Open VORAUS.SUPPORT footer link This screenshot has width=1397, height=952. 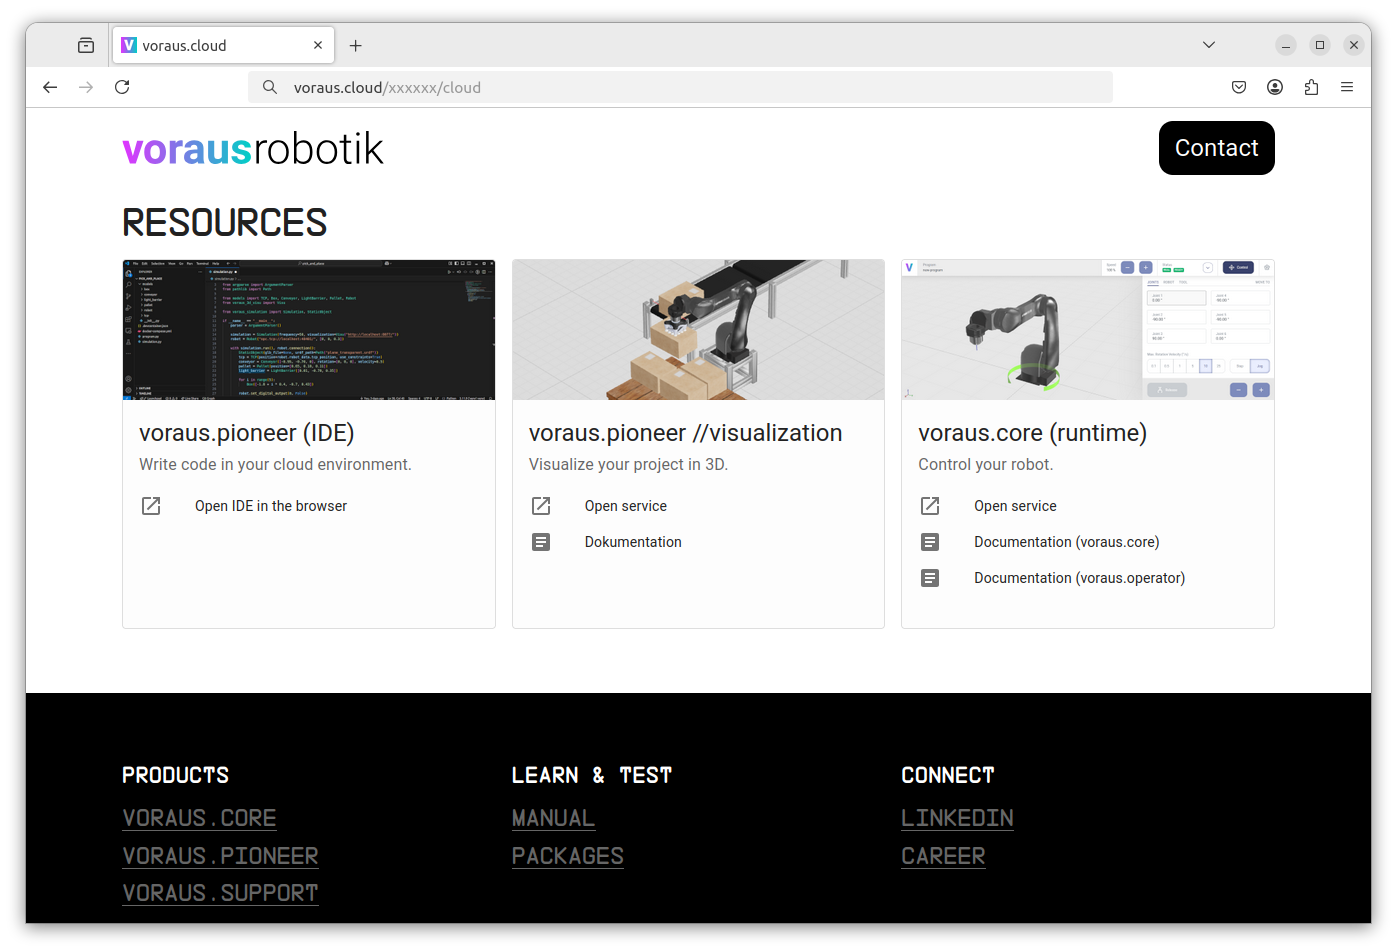pos(220,893)
